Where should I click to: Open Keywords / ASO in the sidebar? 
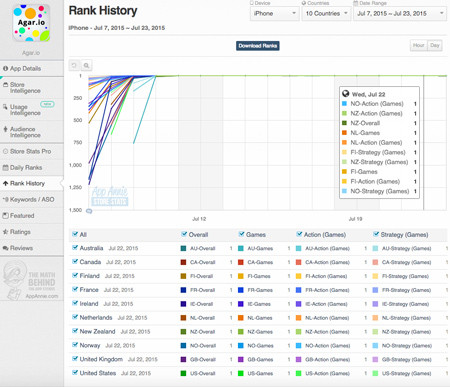click(x=32, y=199)
